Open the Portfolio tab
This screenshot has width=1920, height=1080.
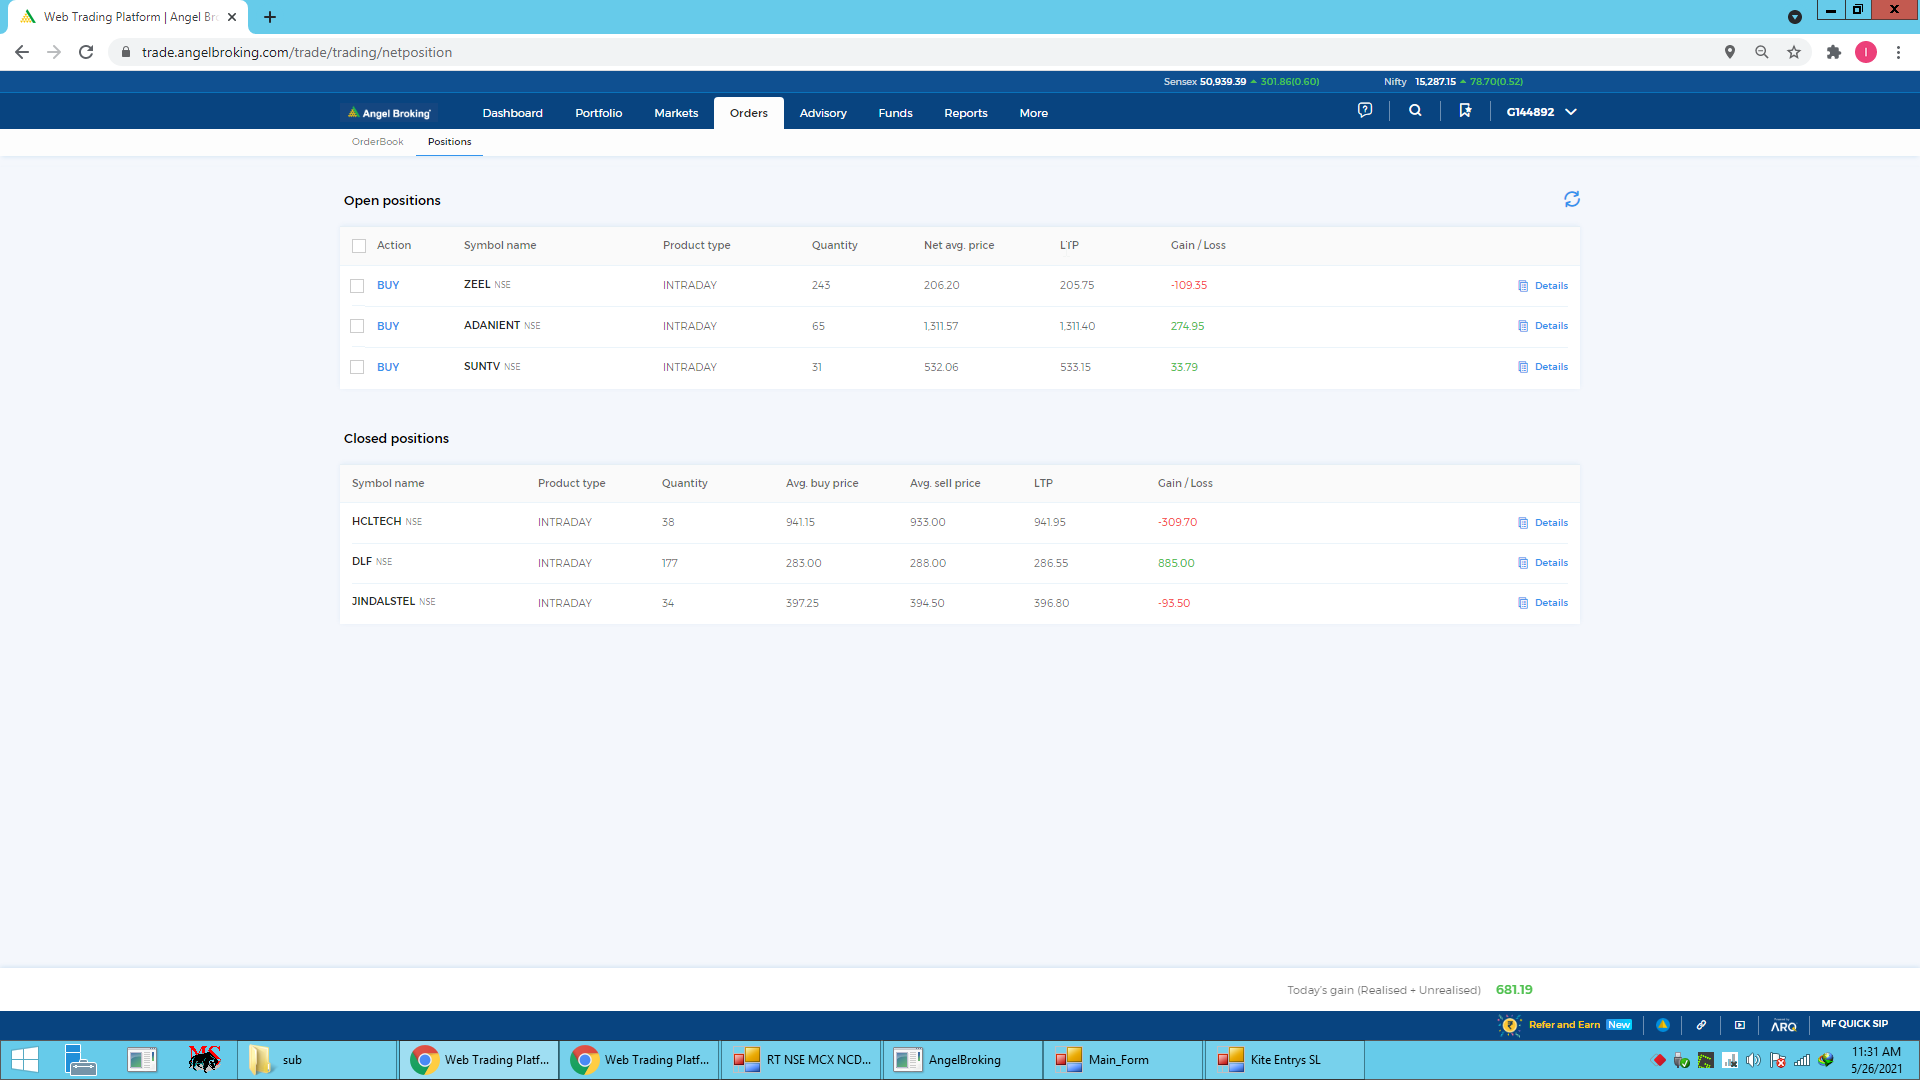(598, 113)
